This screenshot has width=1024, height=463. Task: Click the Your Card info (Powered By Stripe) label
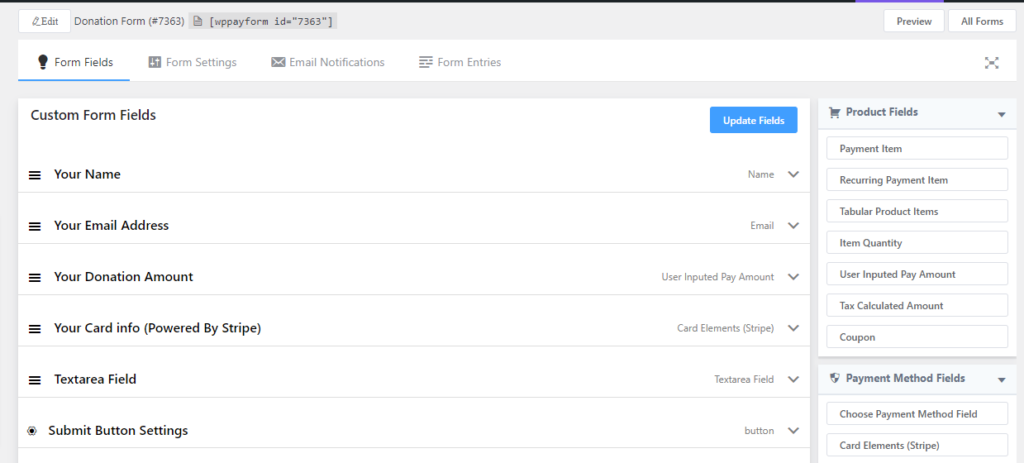click(x=157, y=328)
